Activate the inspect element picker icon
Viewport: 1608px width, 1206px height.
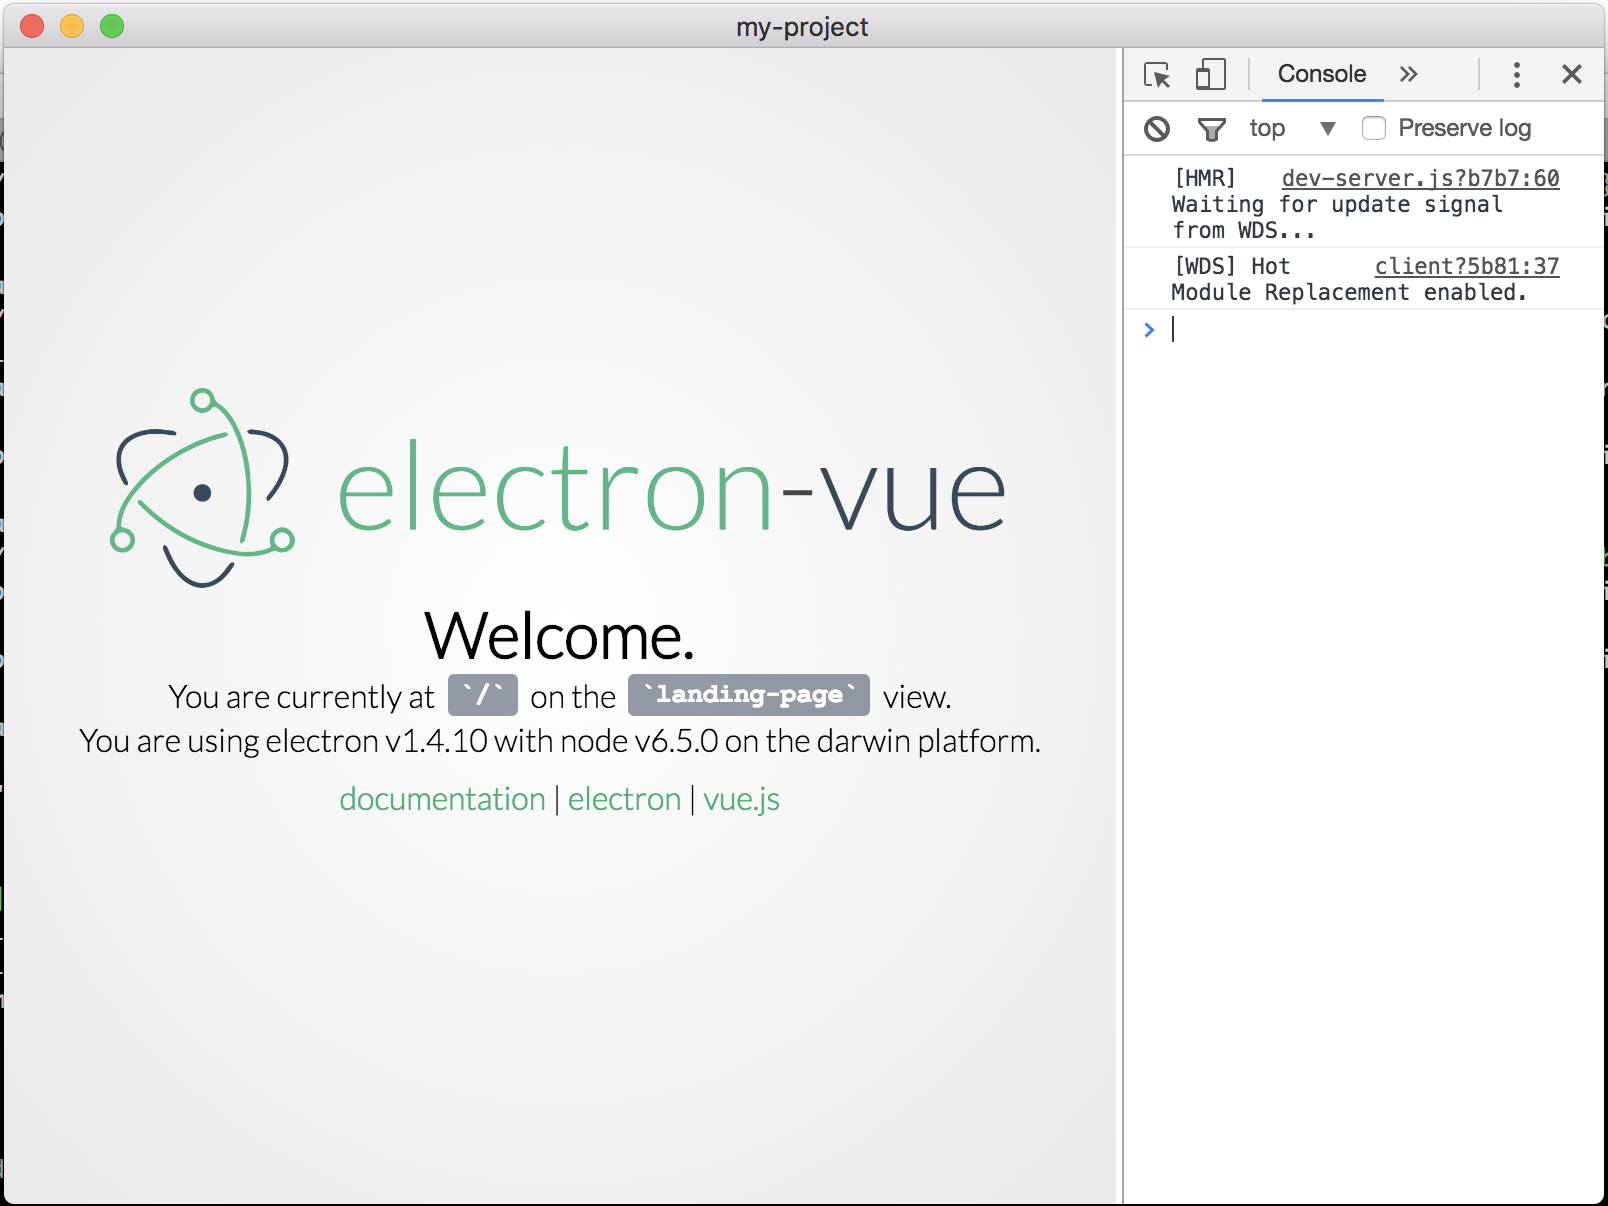tap(1157, 75)
